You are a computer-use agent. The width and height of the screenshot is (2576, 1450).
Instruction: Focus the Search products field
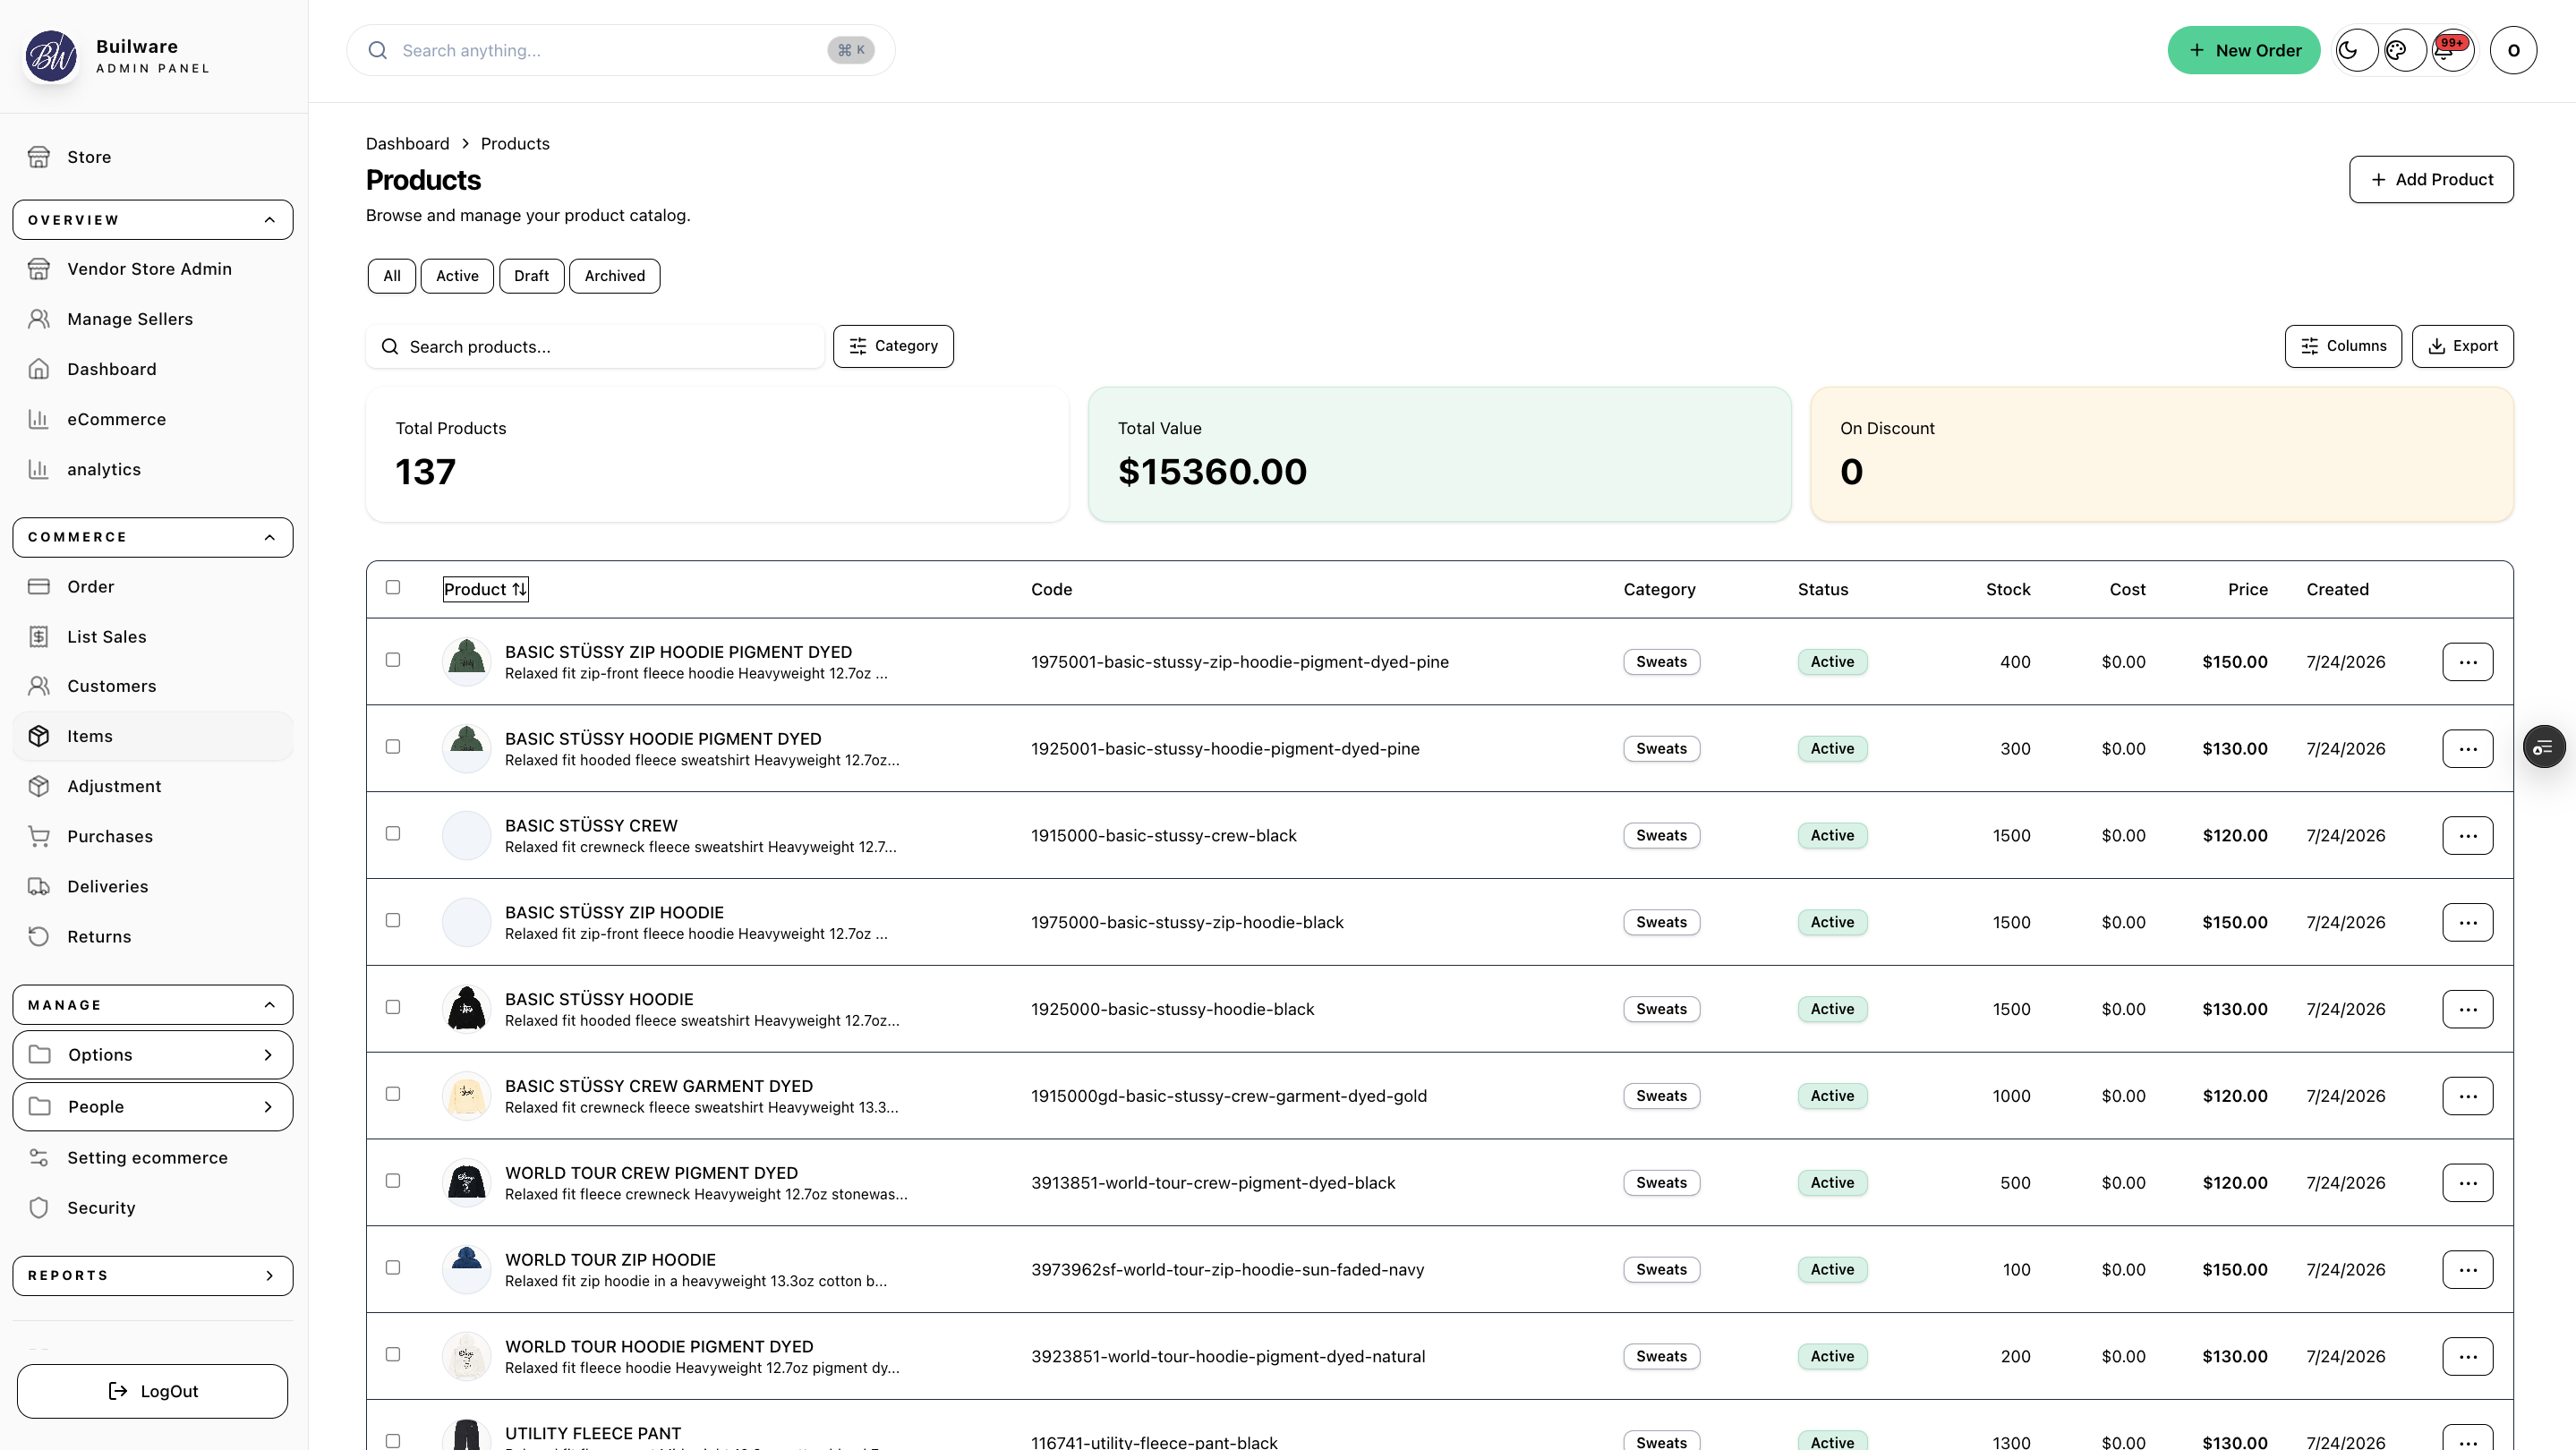[595, 347]
